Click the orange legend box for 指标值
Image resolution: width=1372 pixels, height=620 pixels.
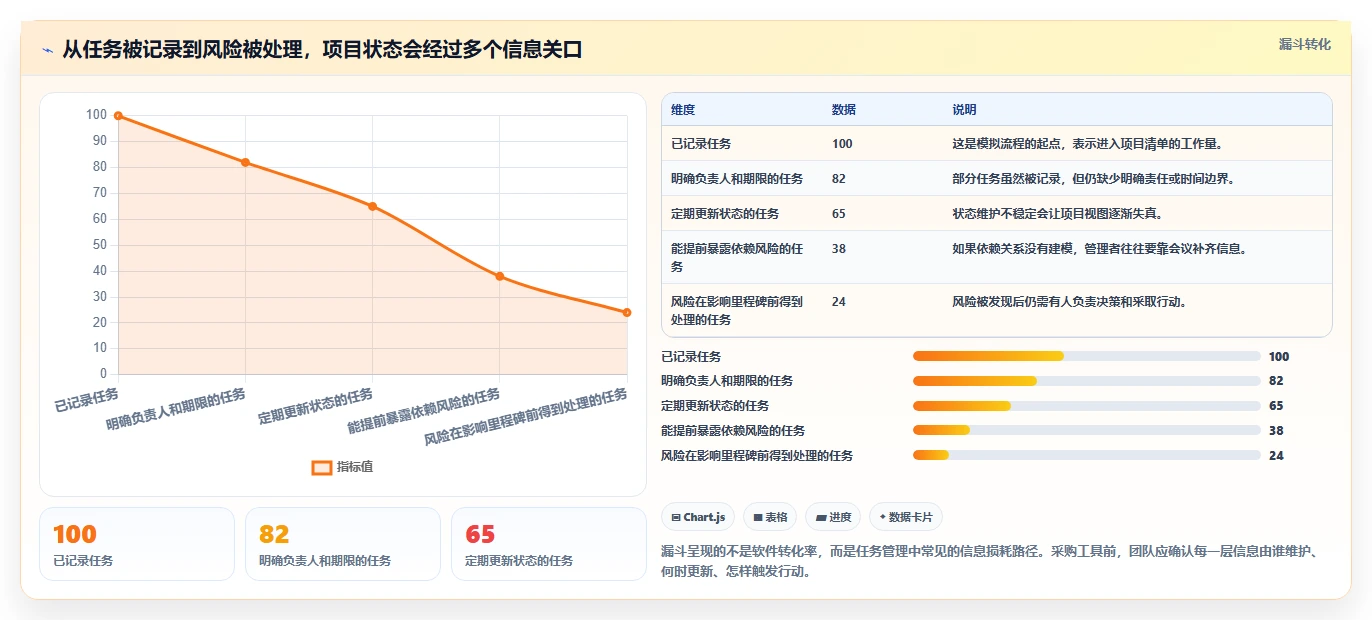(321, 467)
